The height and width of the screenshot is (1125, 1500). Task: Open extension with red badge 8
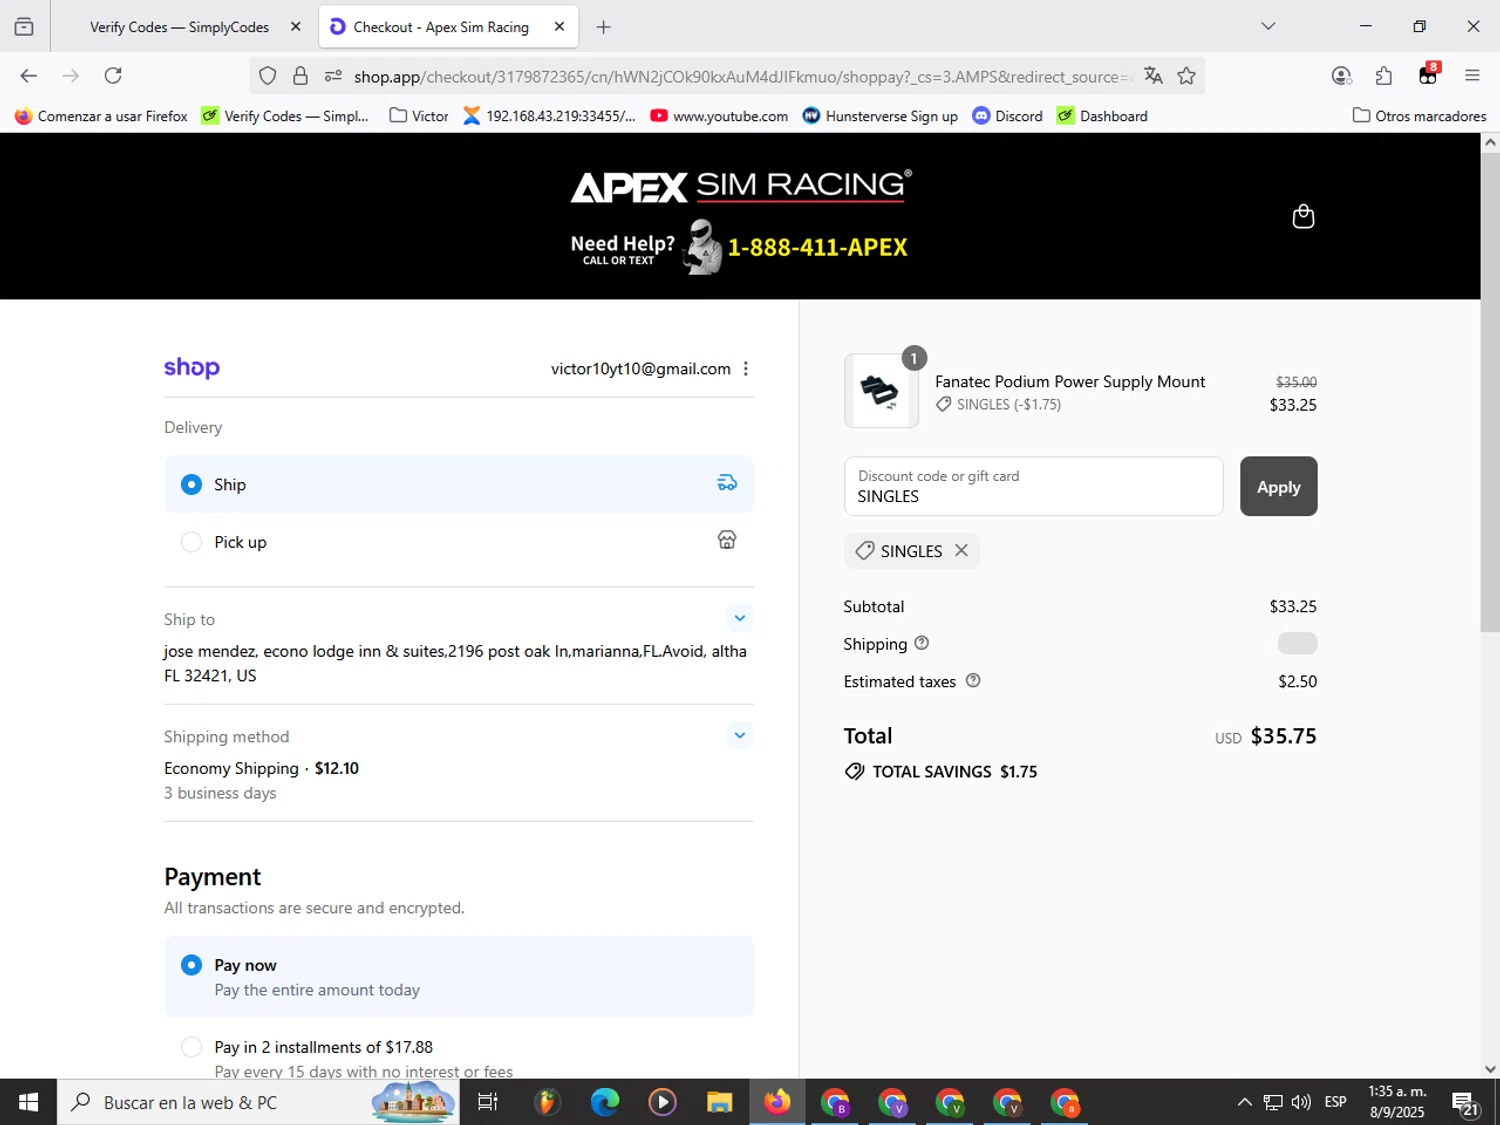[1428, 75]
